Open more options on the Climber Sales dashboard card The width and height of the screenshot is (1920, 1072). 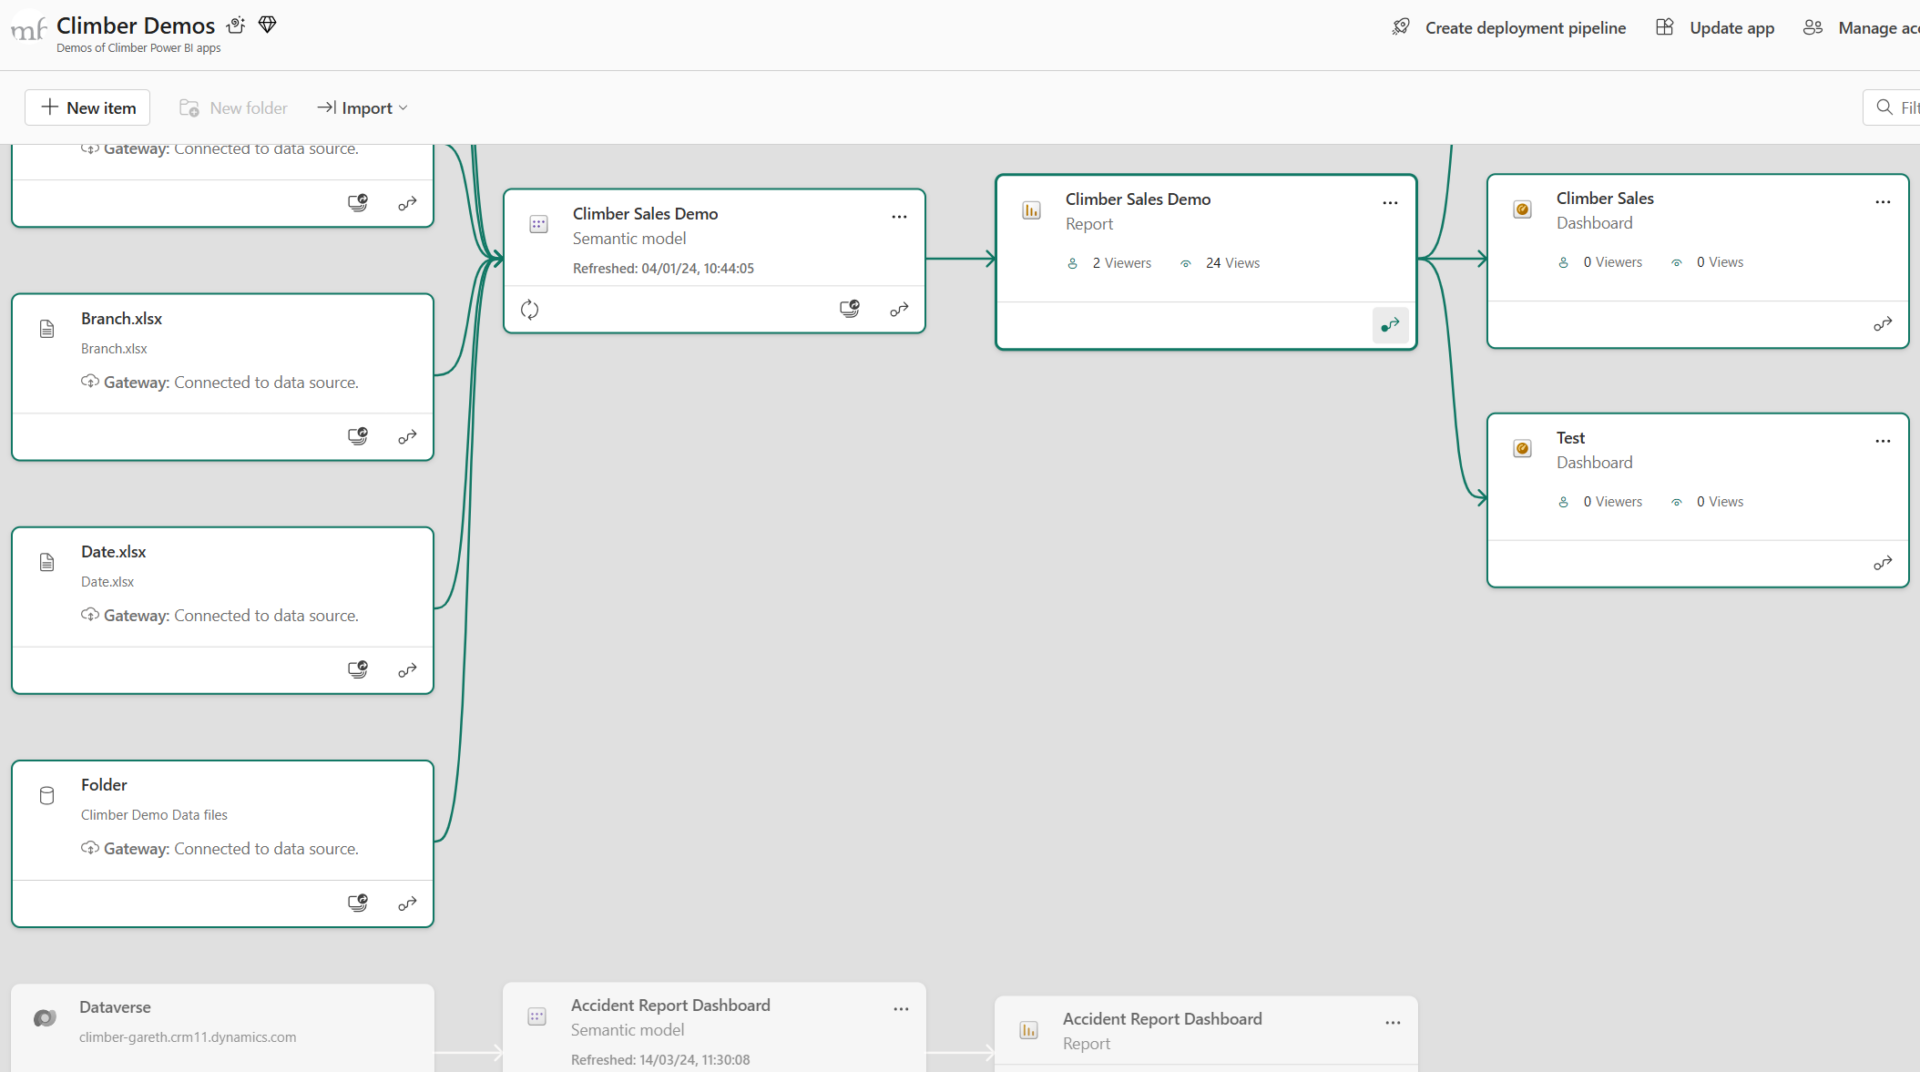1884,201
